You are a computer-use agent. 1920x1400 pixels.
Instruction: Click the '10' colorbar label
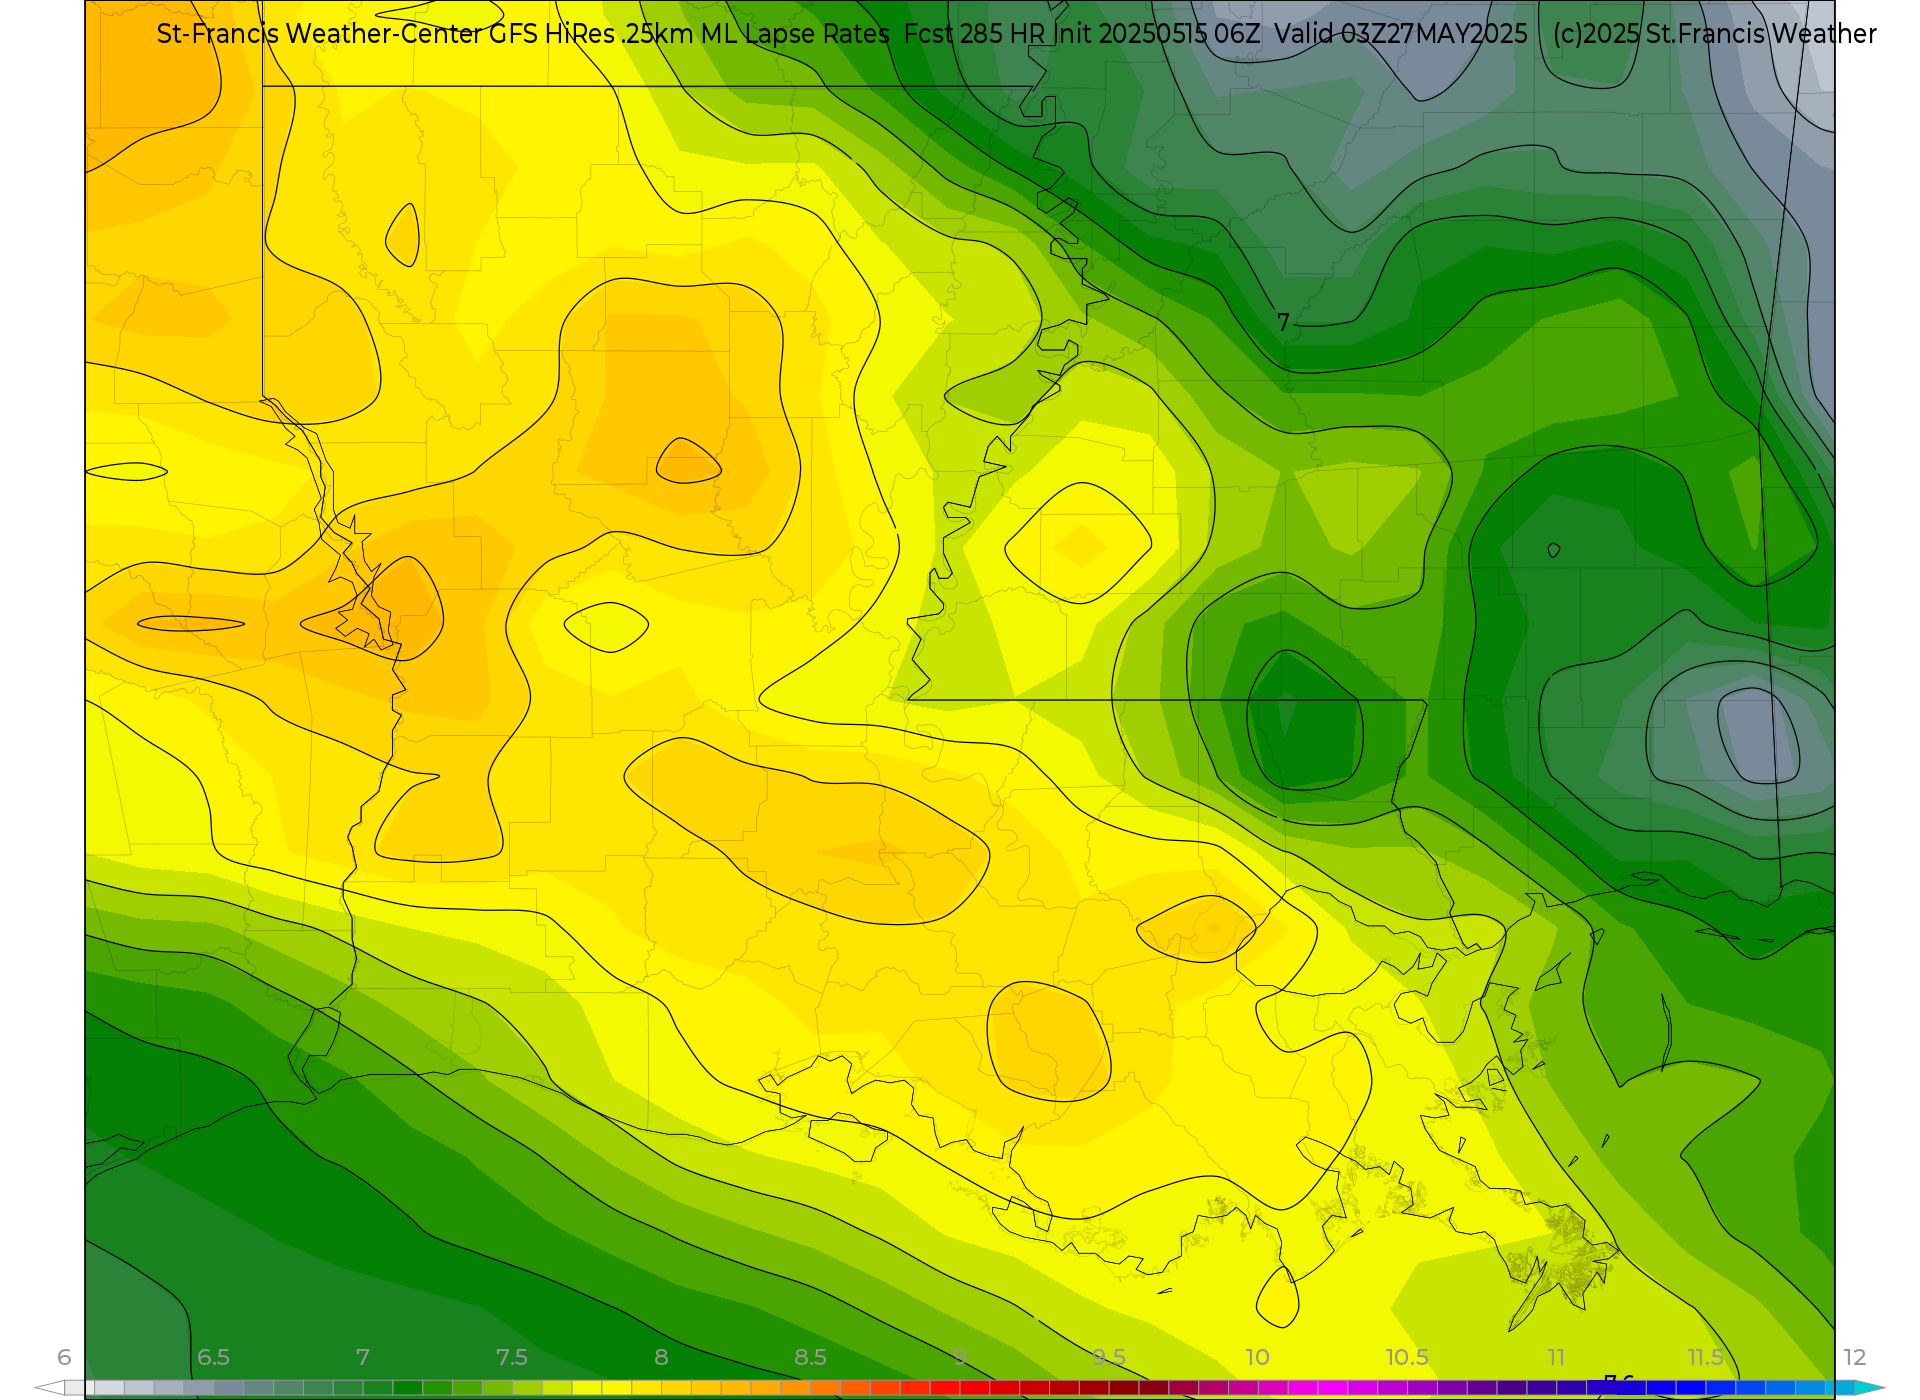1257,1357
